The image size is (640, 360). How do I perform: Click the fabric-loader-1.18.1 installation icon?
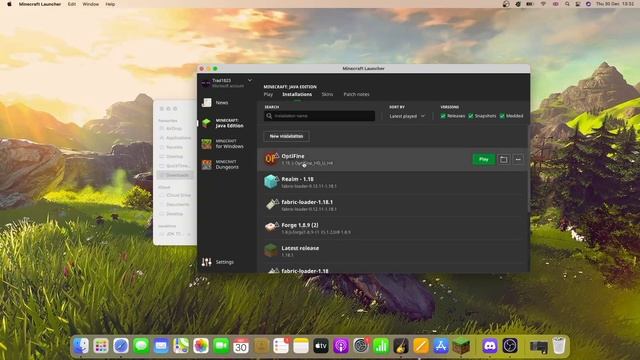pos(271,204)
